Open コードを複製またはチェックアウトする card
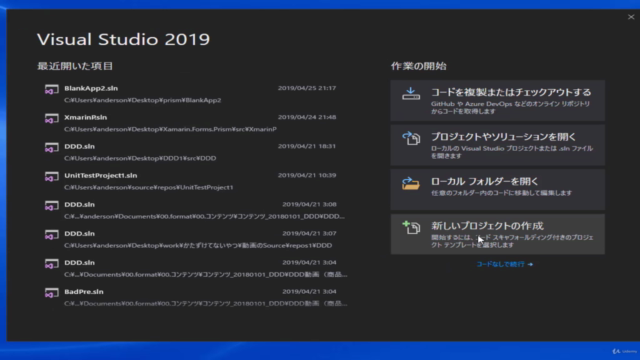This screenshot has height=360, width=640. pos(498,100)
